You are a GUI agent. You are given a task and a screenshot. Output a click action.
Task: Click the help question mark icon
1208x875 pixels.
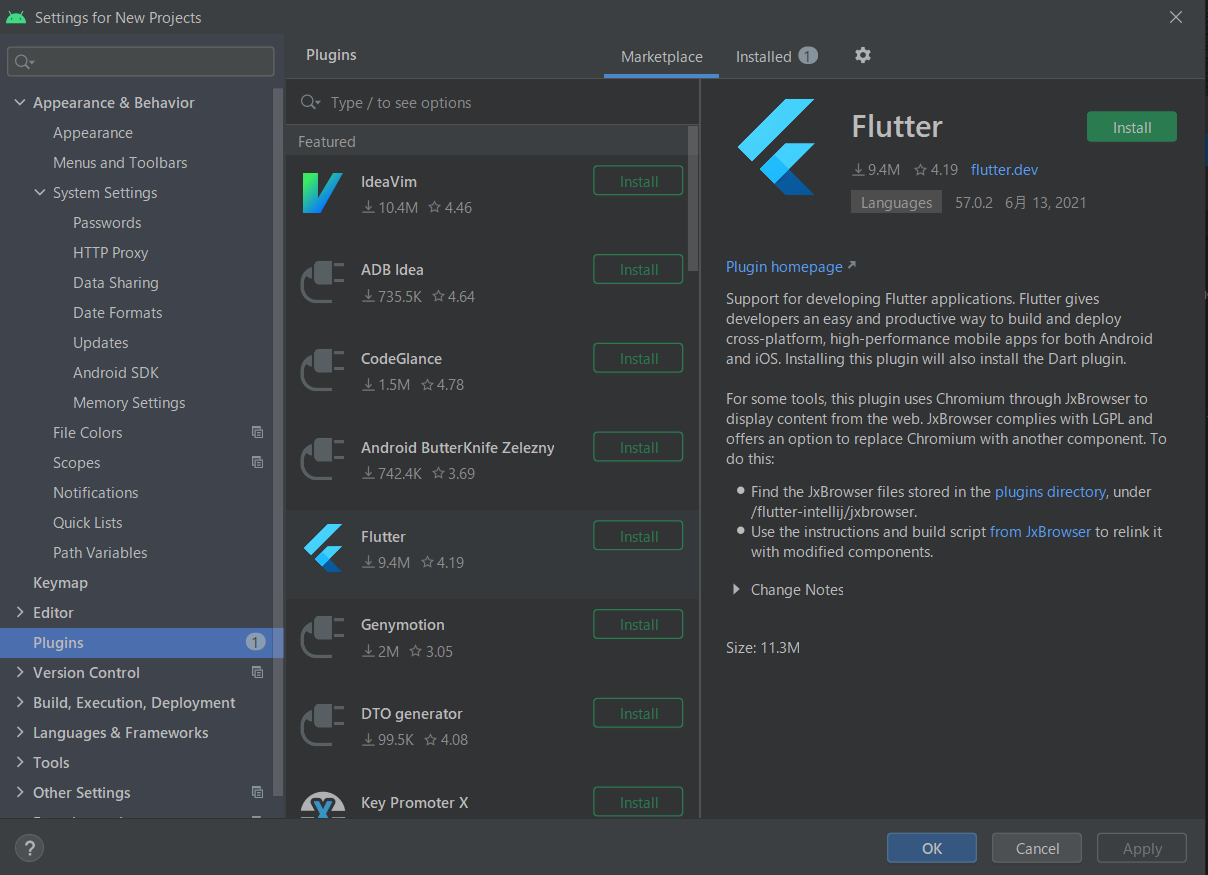click(x=30, y=848)
